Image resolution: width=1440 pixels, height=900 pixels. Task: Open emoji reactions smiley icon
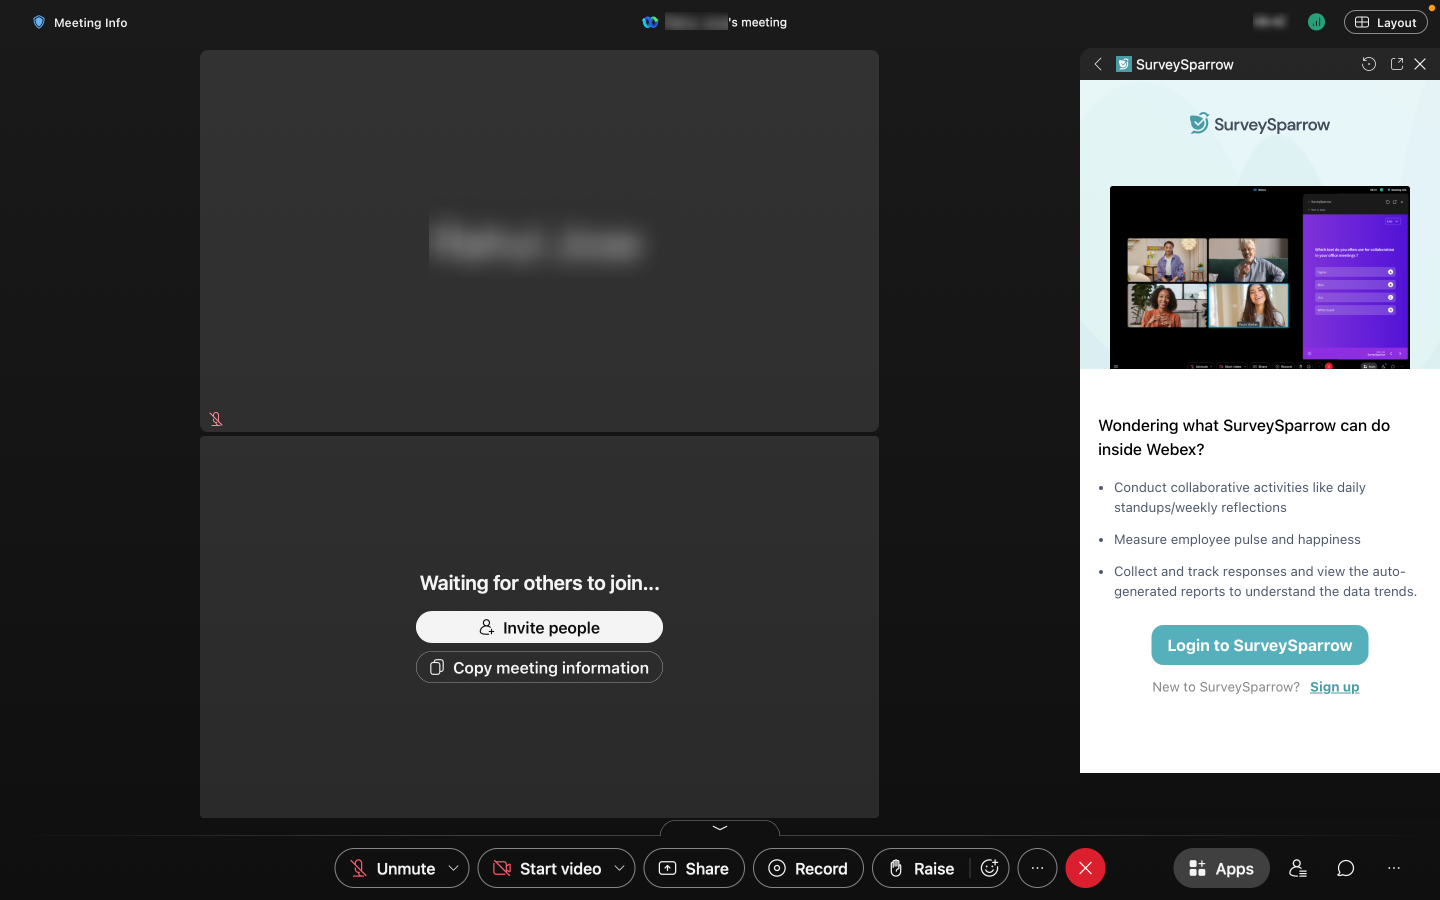click(989, 868)
